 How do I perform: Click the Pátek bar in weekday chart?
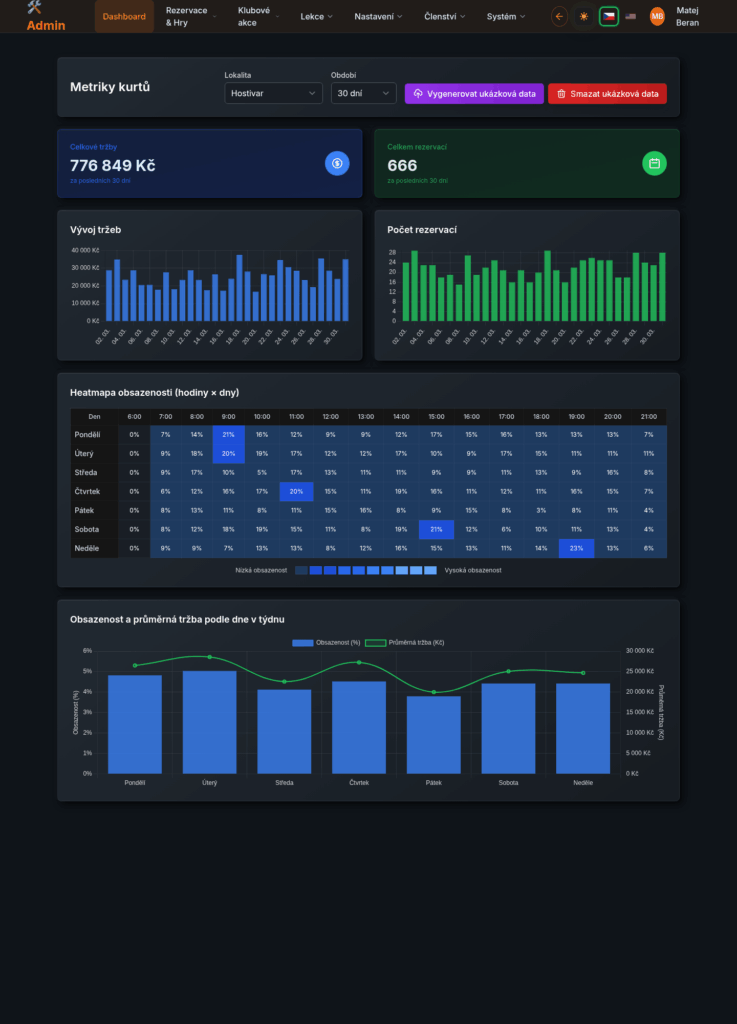click(x=433, y=735)
